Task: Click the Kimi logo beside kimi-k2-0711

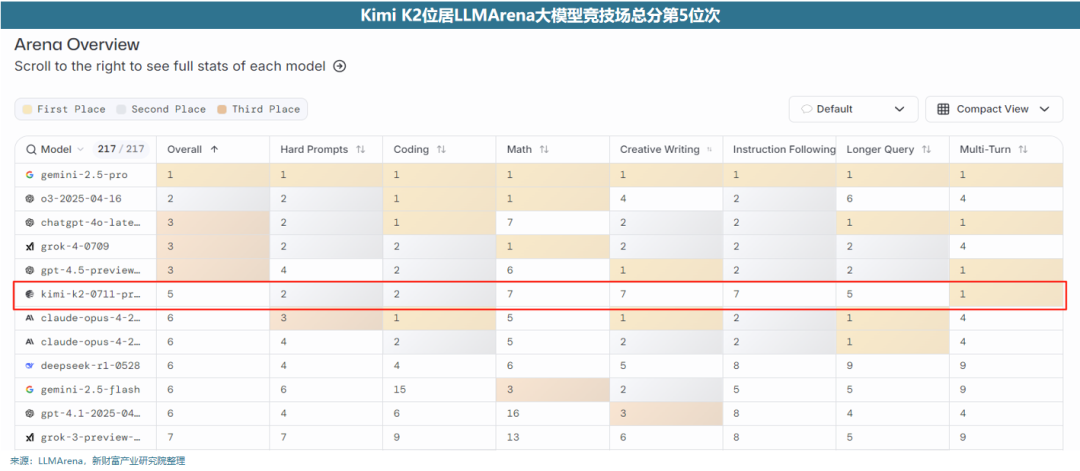Action: point(30,294)
